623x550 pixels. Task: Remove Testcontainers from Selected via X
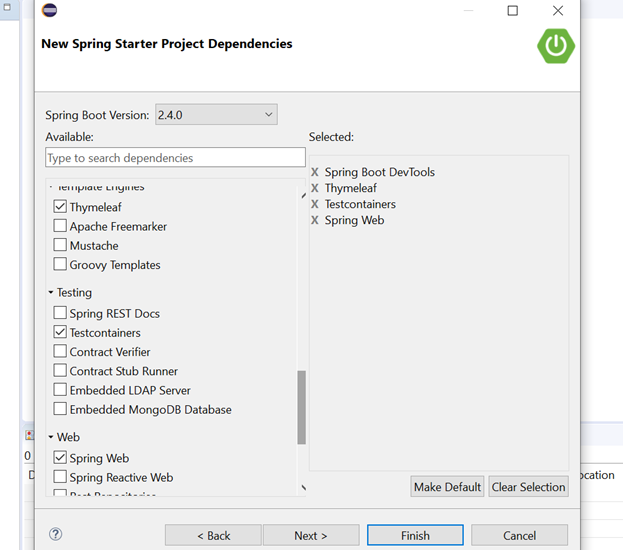[x=315, y=204]
